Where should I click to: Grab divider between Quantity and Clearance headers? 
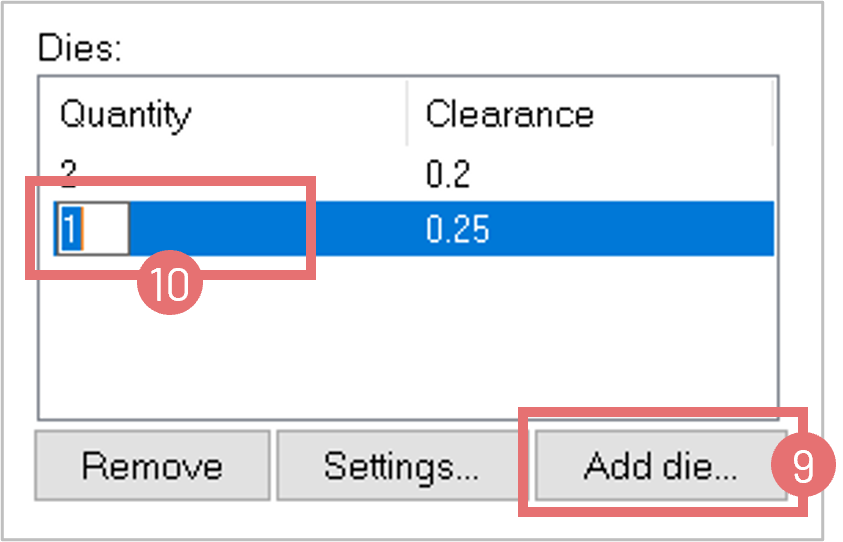pos(407,113)
